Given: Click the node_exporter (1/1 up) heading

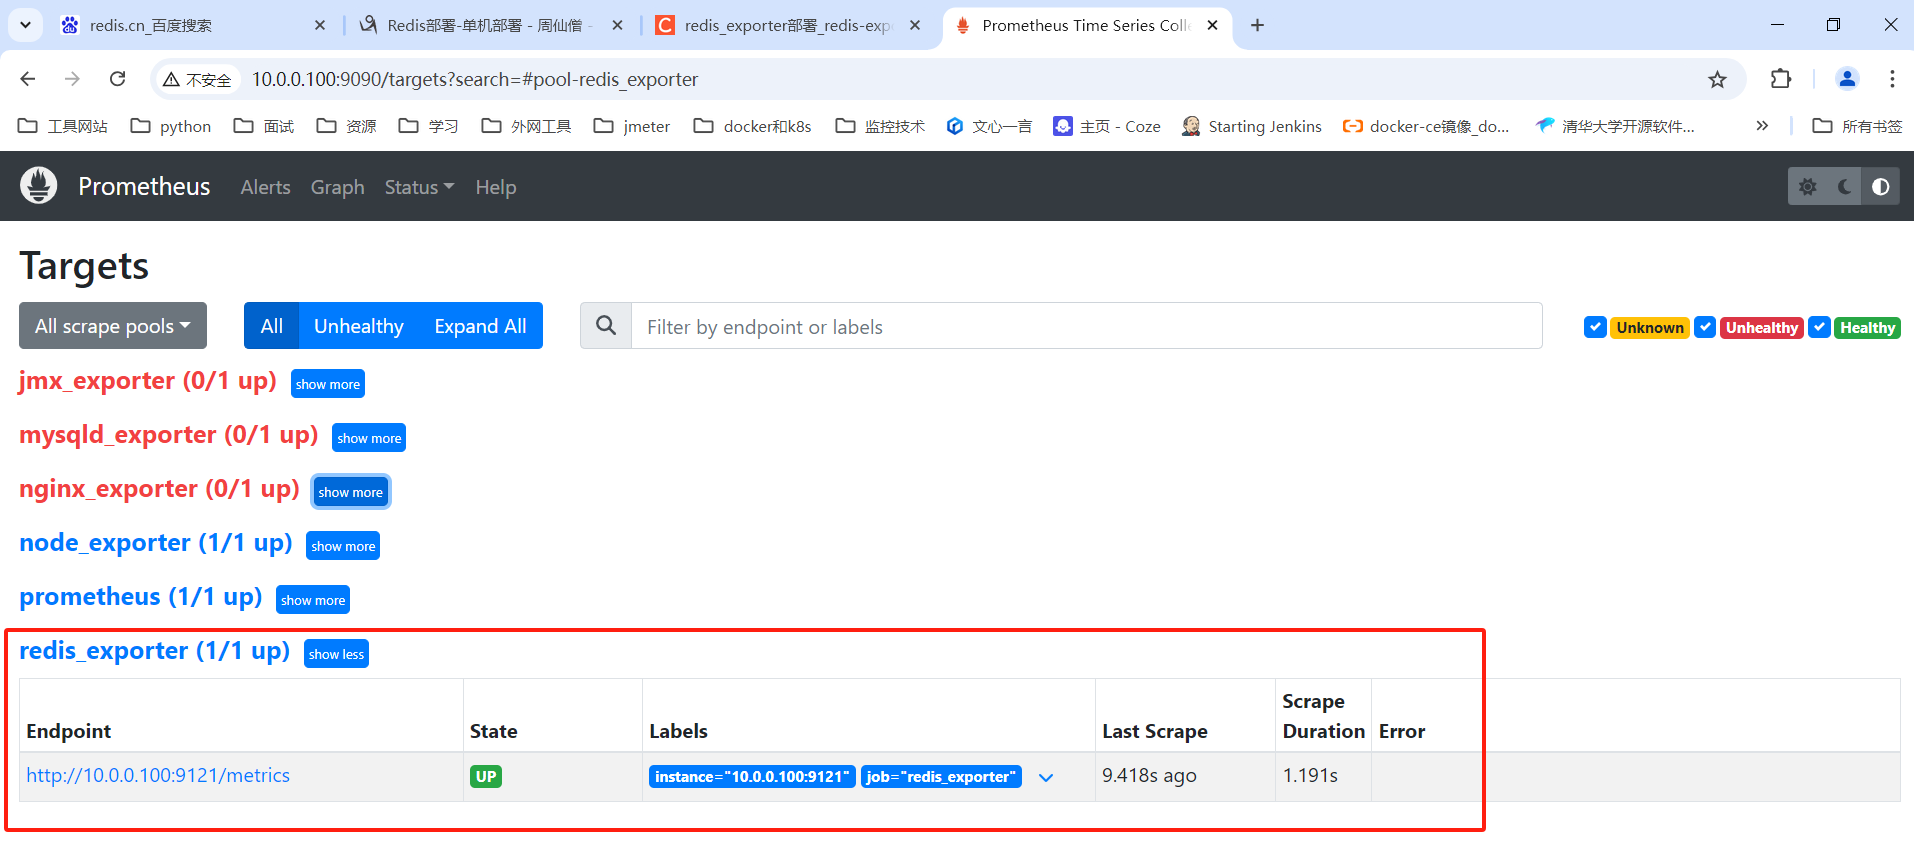Looking at the screenshot, I should 156,543.
